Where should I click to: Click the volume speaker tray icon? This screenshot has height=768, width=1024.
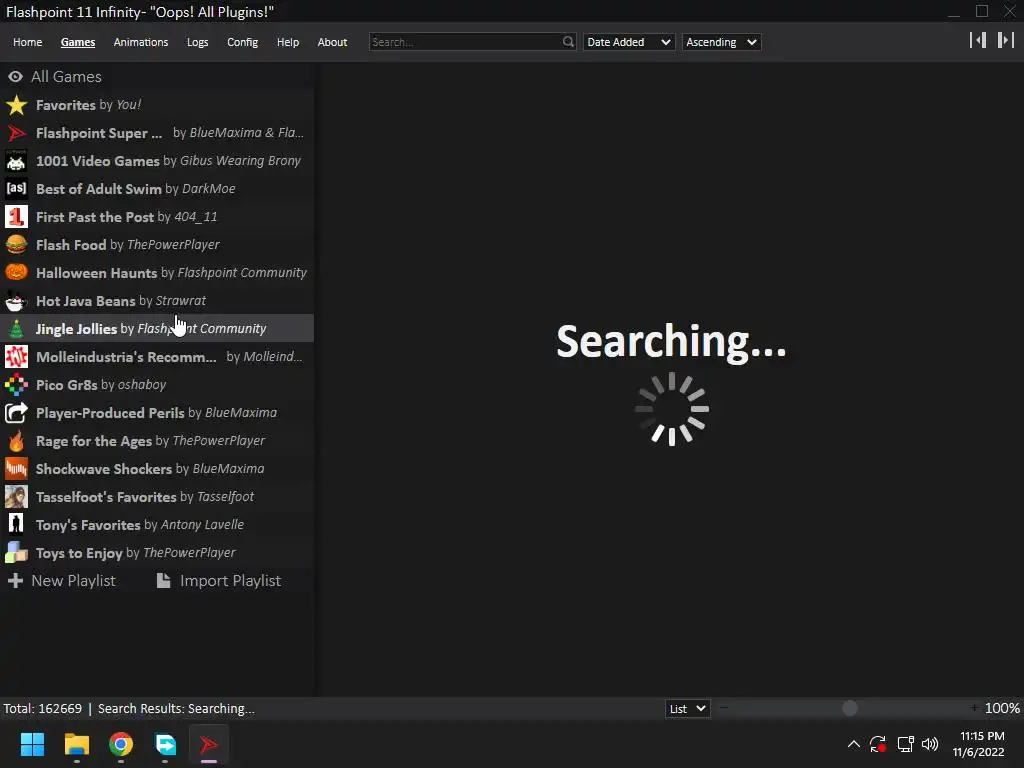click(x=930, y=744)
